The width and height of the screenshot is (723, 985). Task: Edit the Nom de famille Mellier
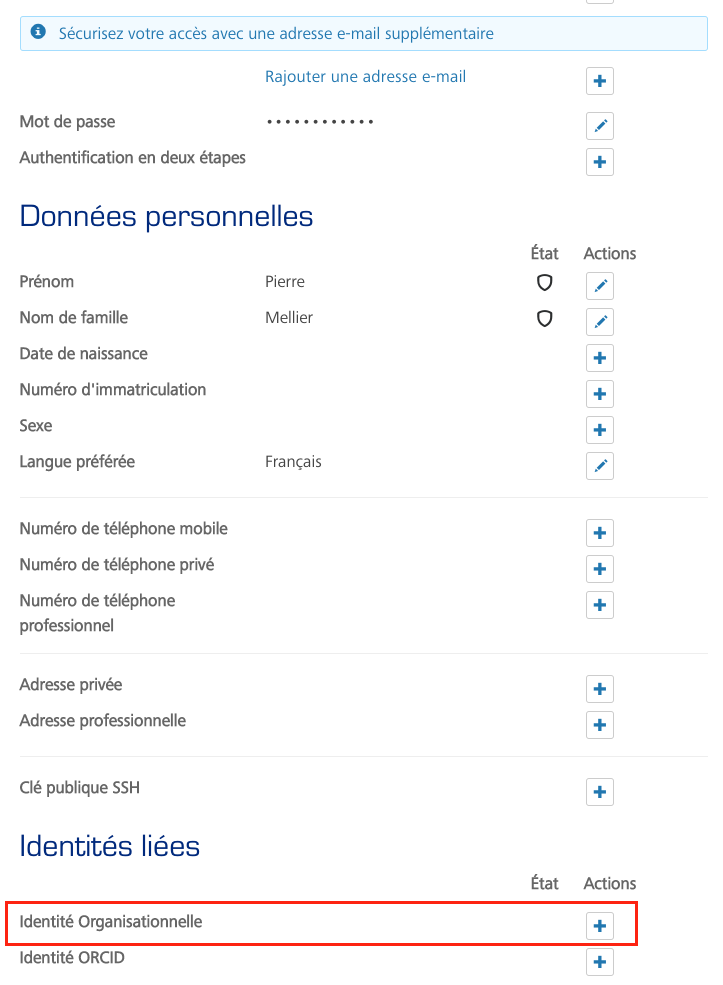coord(599,322)
